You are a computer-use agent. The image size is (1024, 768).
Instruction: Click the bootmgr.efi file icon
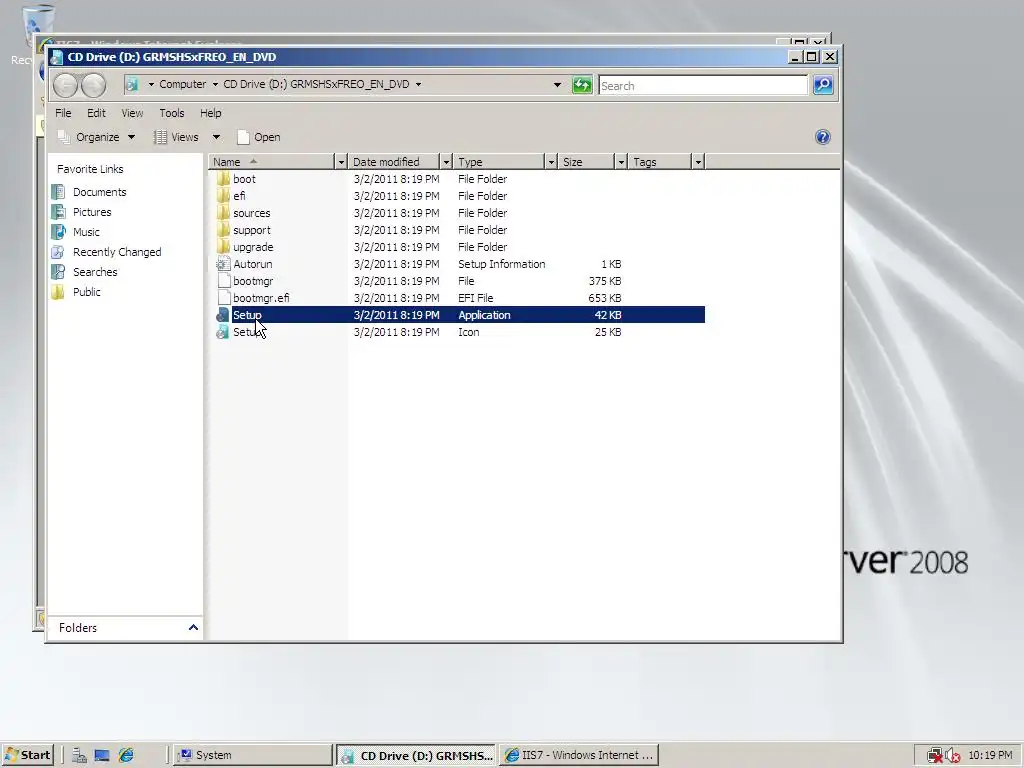[x=223, y=298]
